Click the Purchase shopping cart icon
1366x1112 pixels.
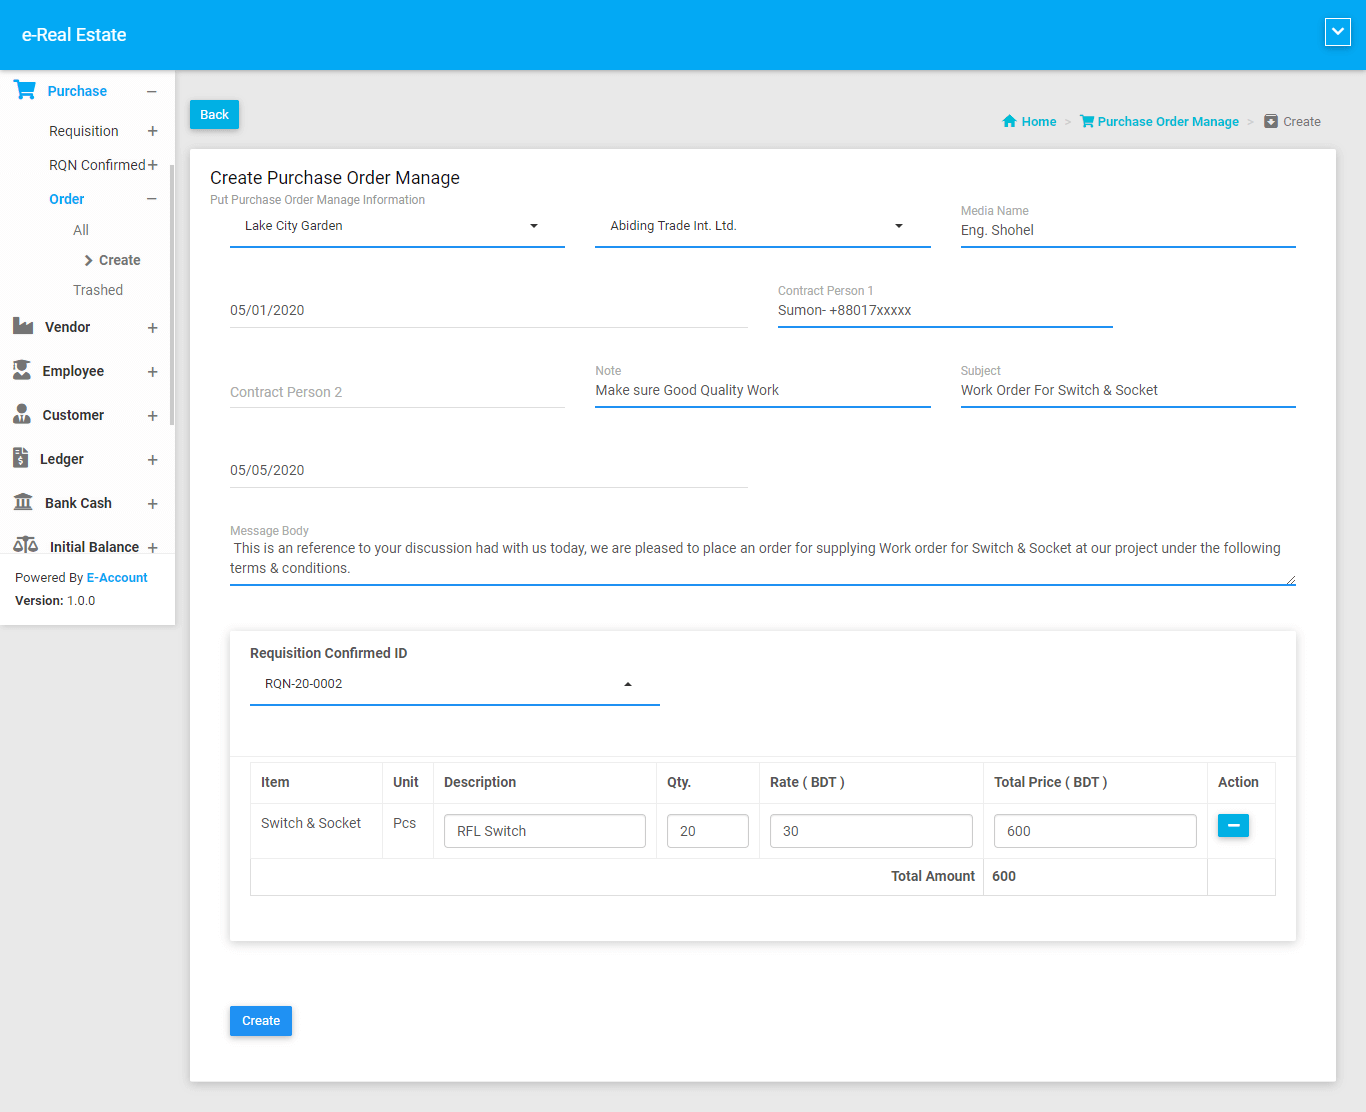(25, 90)
